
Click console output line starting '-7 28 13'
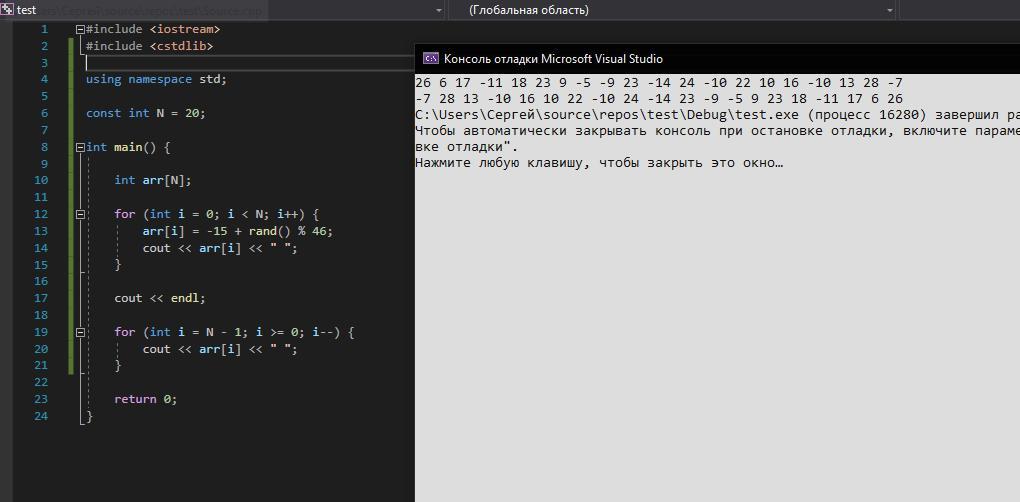659,99
